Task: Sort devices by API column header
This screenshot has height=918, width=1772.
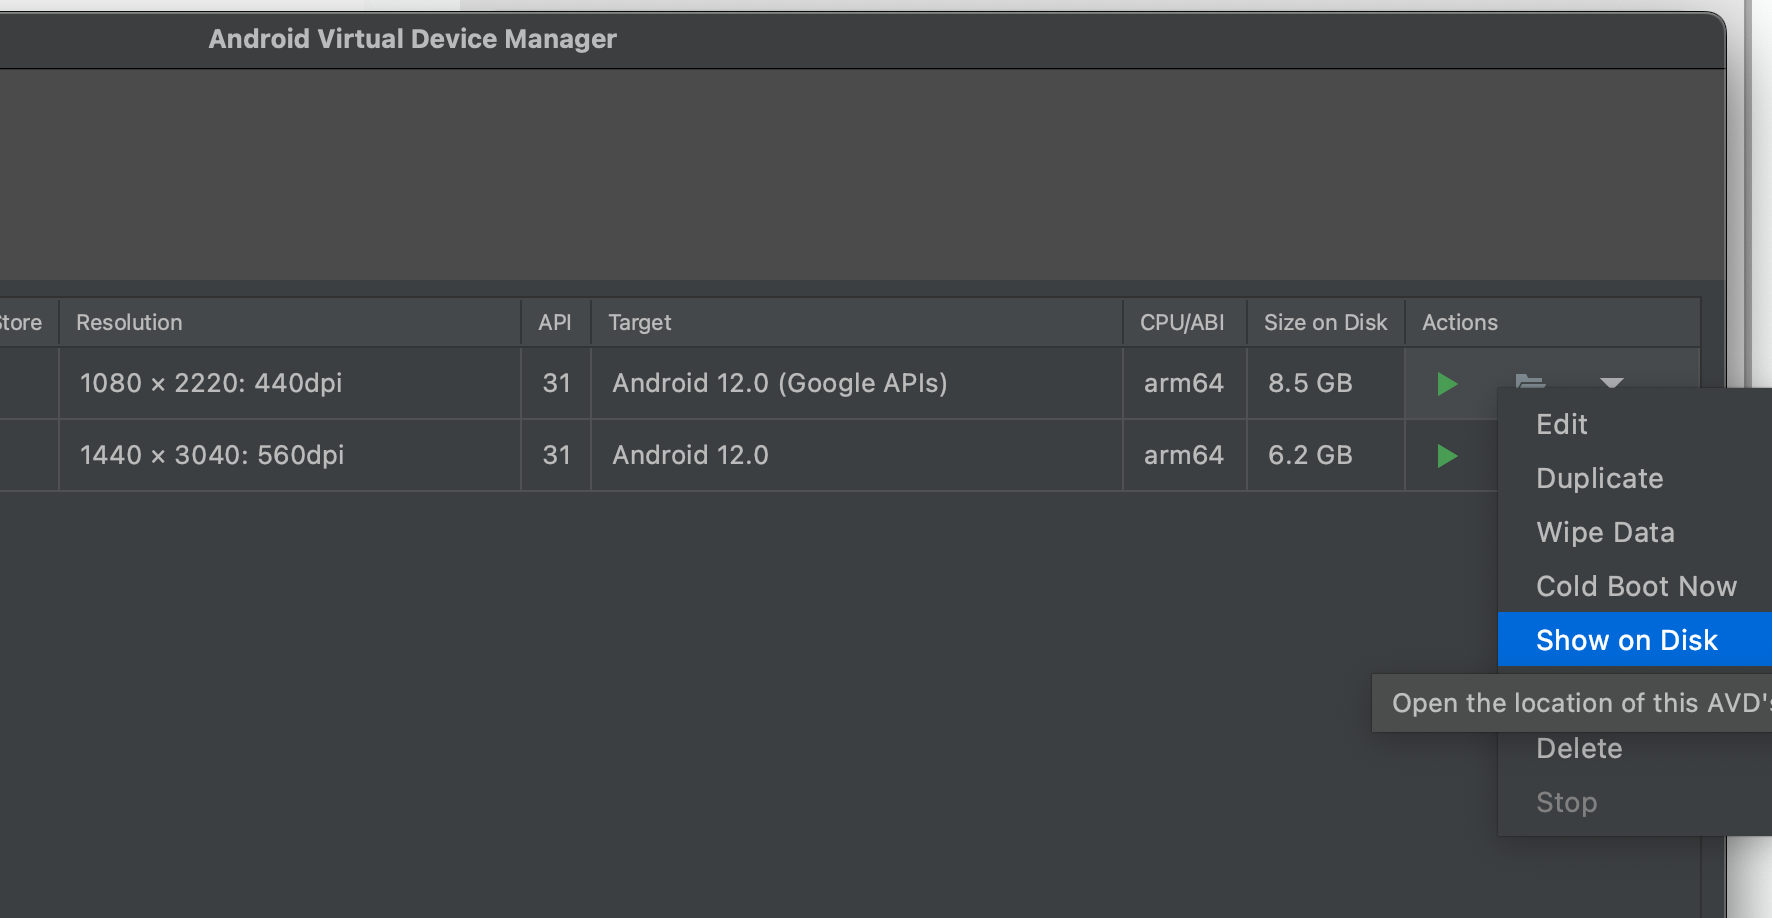Action: pos(555,323)
